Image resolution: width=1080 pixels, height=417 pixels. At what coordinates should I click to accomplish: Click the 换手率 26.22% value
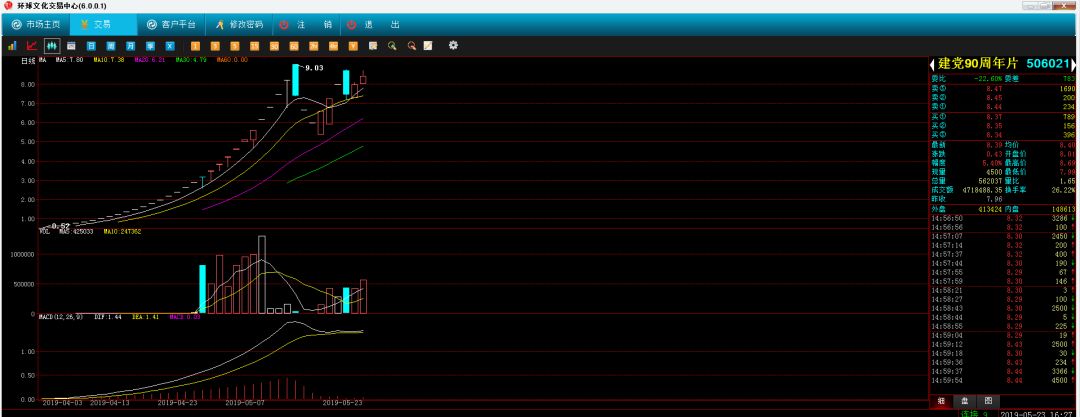coord(1065,189)
